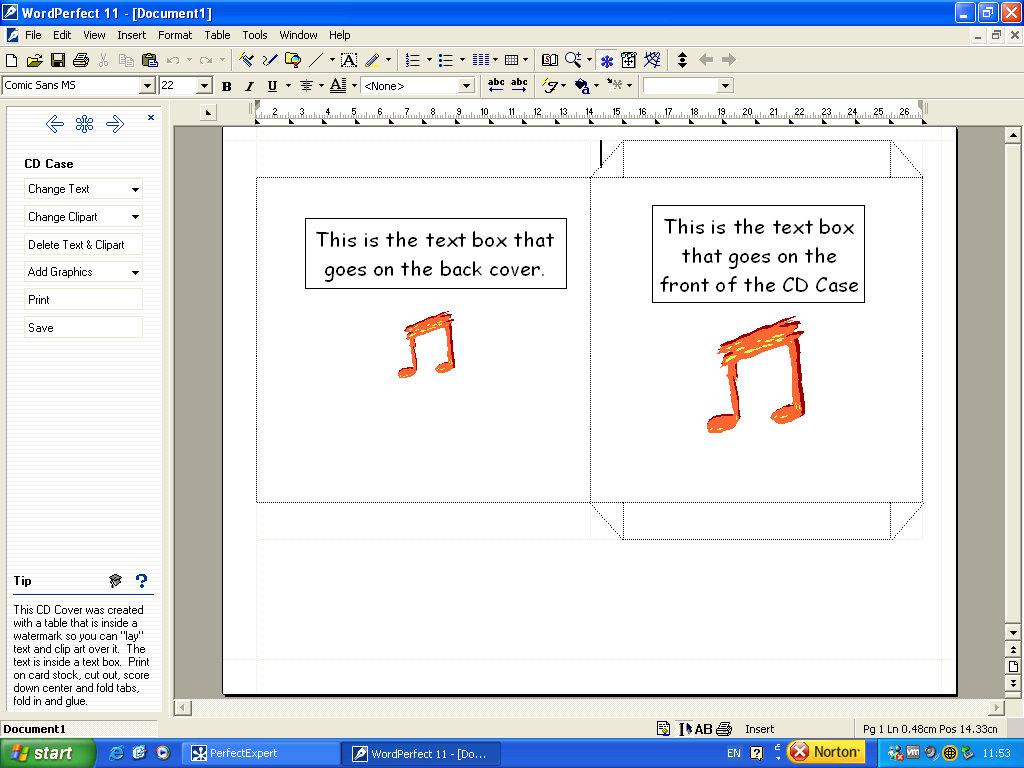The image size is (1024, 768).
Task: Toggle italic formatting
Action: pyautogui.click(x=249, y=86)
